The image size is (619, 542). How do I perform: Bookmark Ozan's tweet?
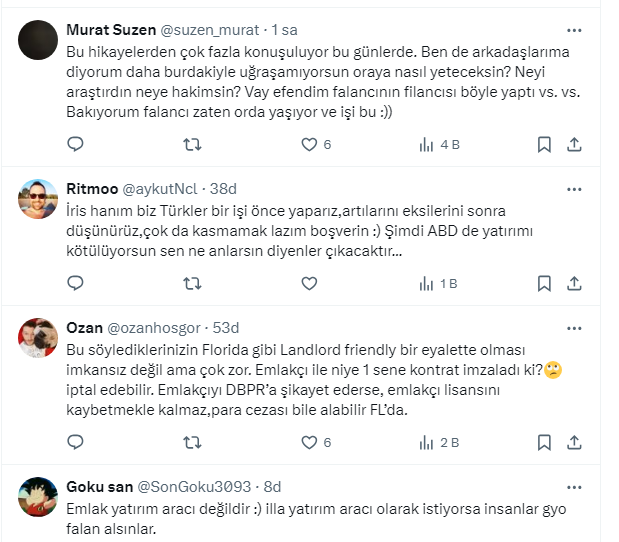tap(544, 441)
